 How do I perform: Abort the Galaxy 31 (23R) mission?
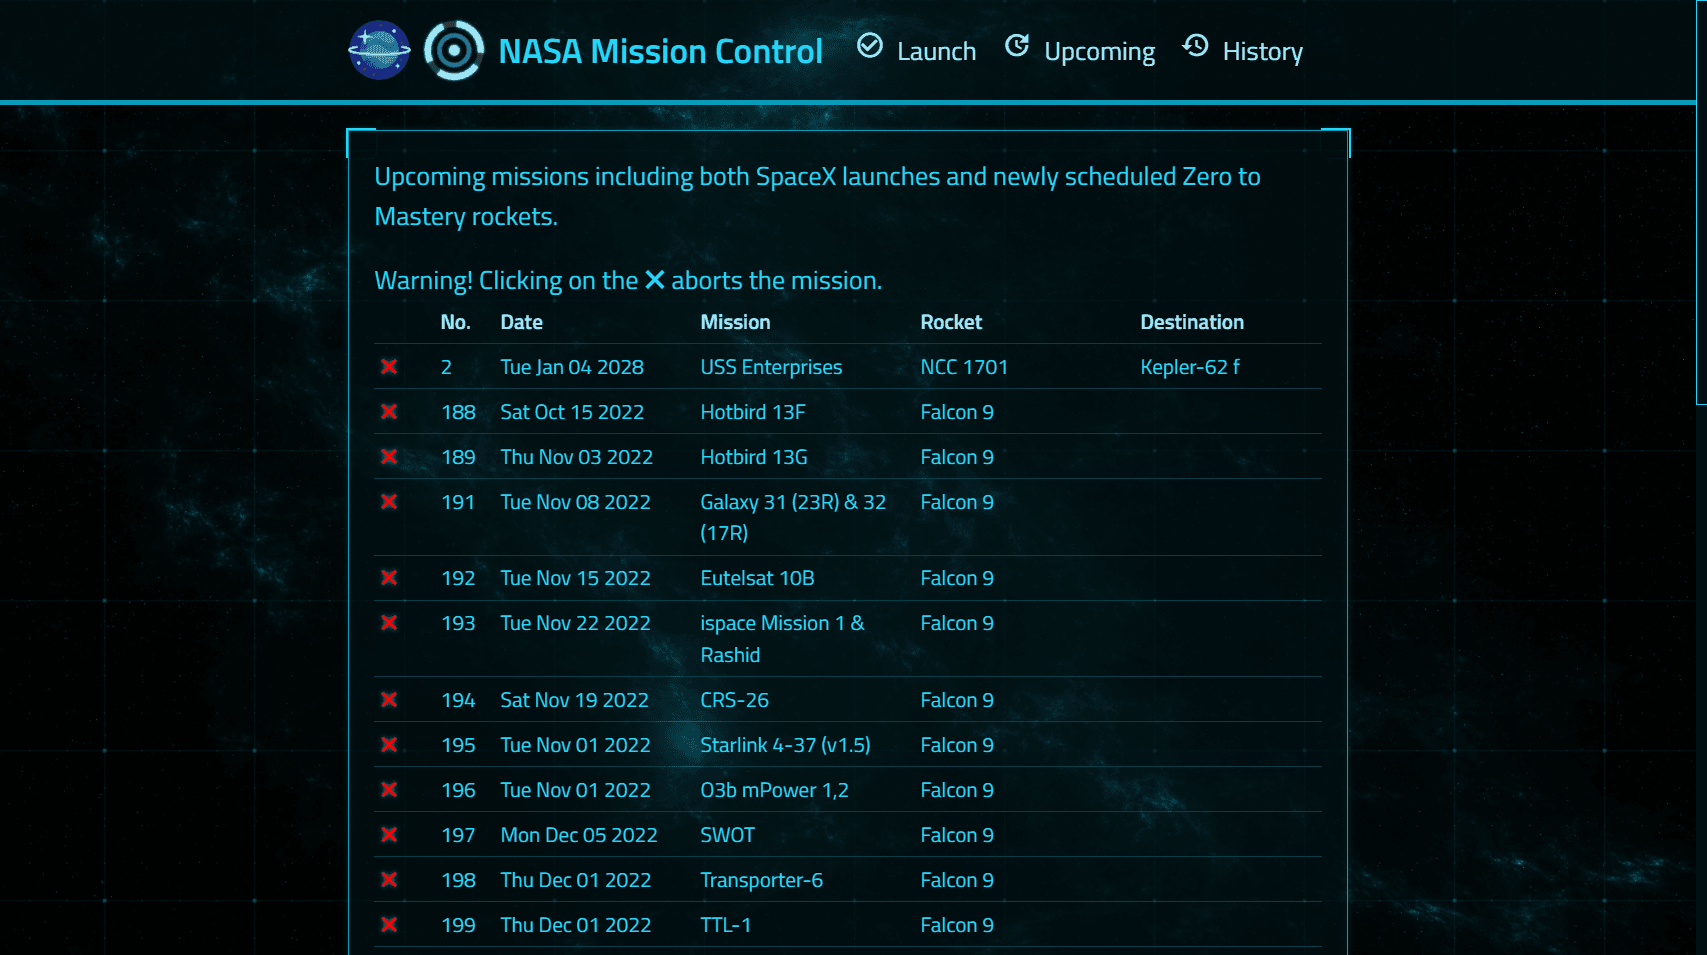388,502
